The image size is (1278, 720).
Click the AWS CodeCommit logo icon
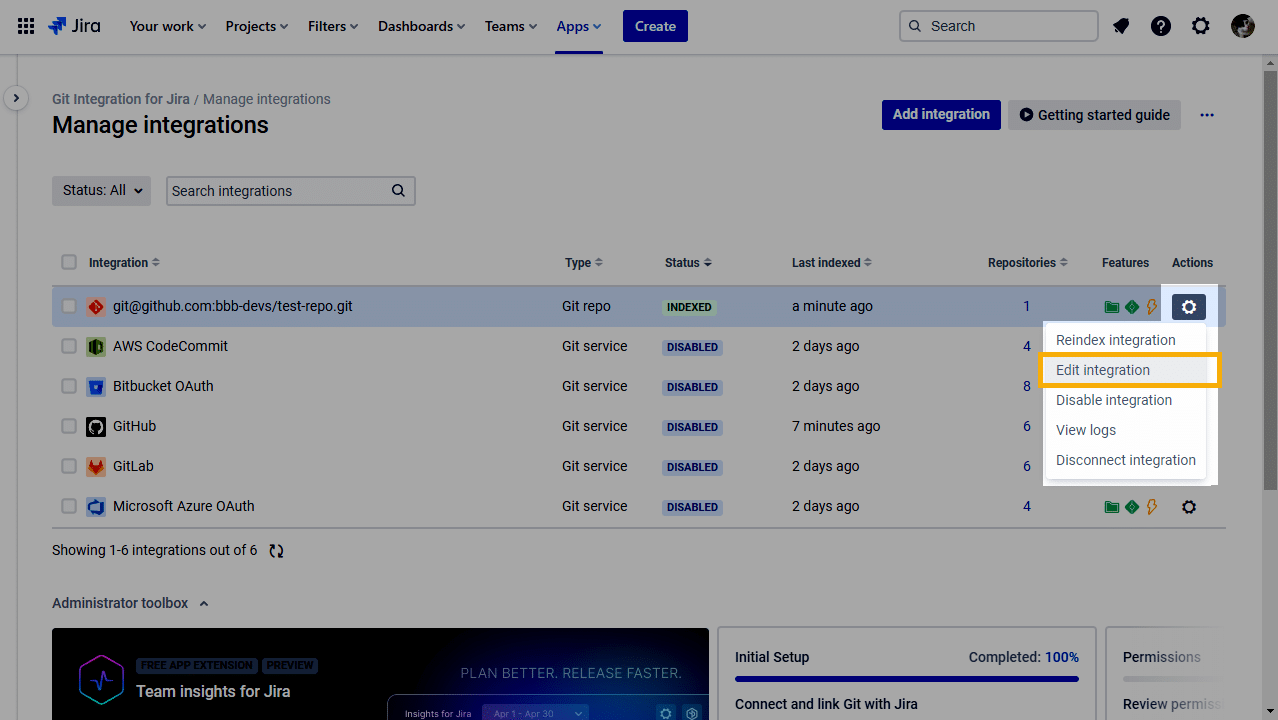pos(96,347)
